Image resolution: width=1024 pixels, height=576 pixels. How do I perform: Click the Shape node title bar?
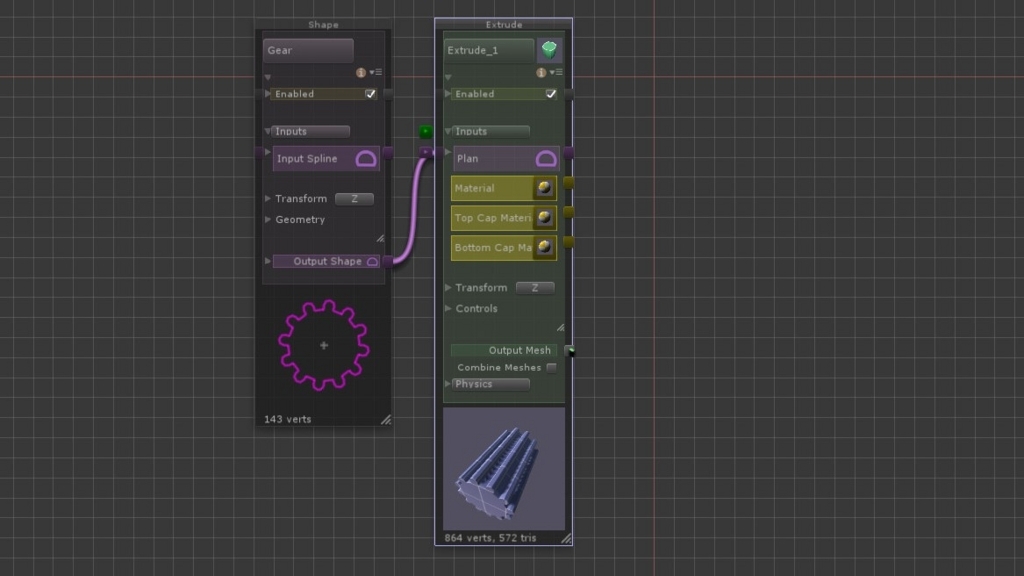click(x=323, y=25)
